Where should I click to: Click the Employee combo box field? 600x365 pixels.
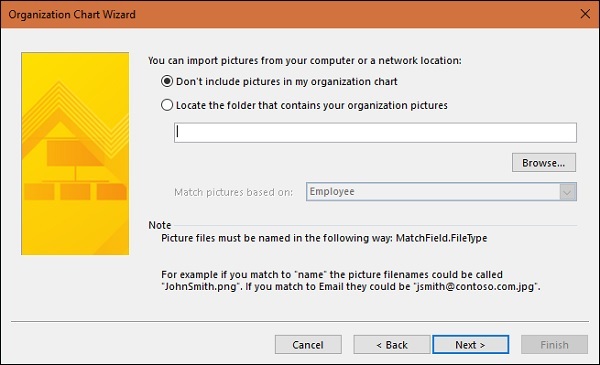point(441,192)
